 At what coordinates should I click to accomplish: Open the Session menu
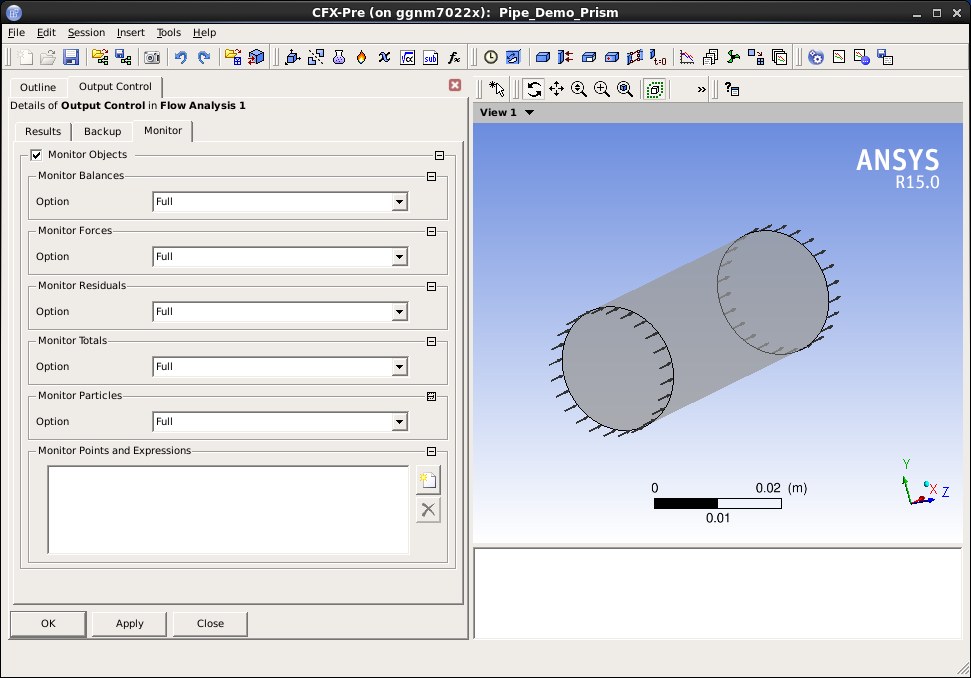[86, 33]
